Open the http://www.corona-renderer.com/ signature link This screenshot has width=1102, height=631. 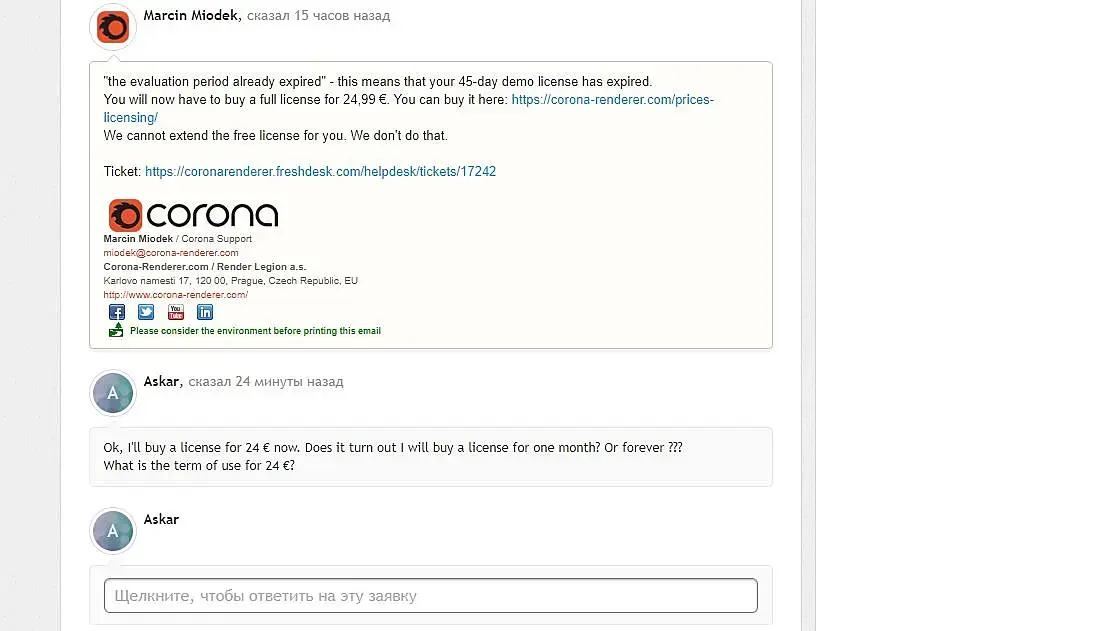pyautogui.click(x=176, y=295)
